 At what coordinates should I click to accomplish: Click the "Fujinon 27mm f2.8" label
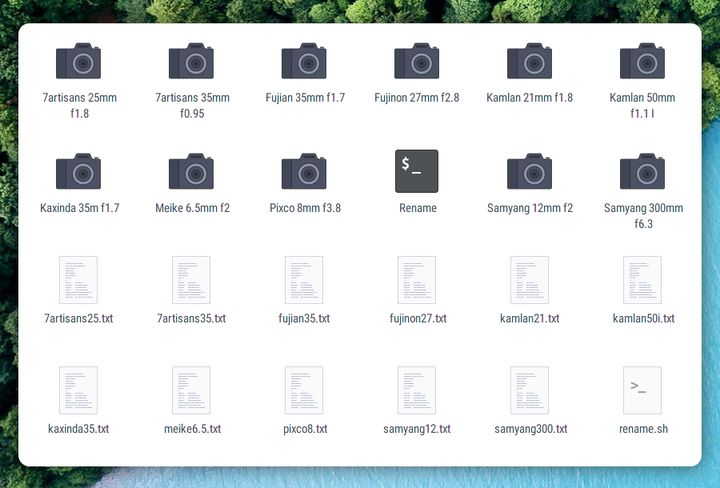click(417, 98)
